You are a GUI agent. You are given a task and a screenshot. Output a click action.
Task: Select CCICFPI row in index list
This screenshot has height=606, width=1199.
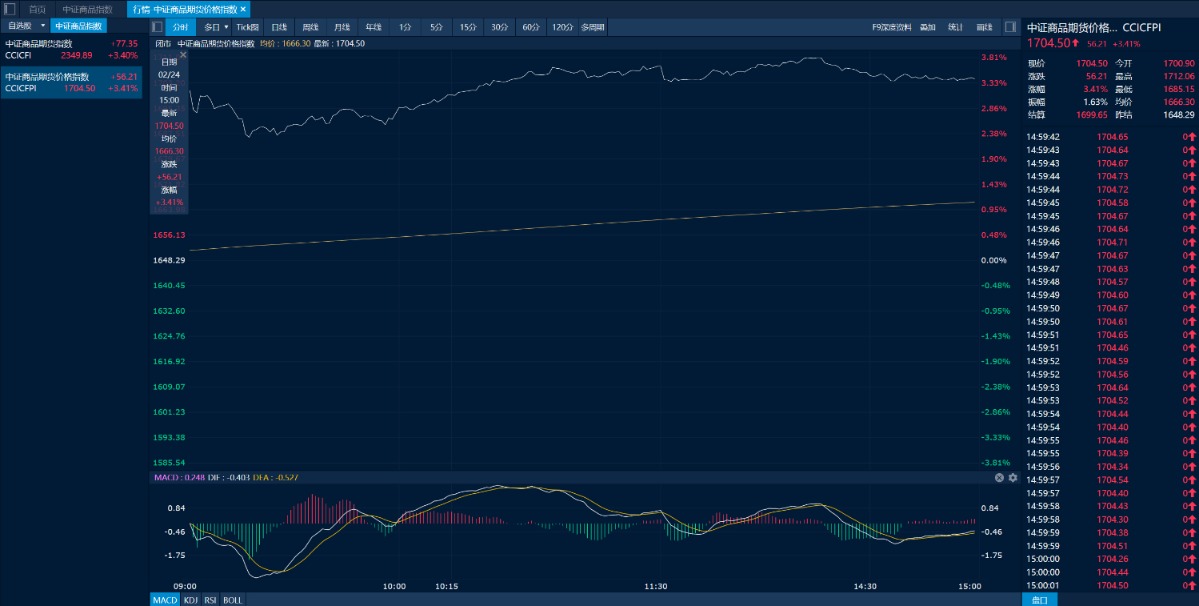pos(71,83)
